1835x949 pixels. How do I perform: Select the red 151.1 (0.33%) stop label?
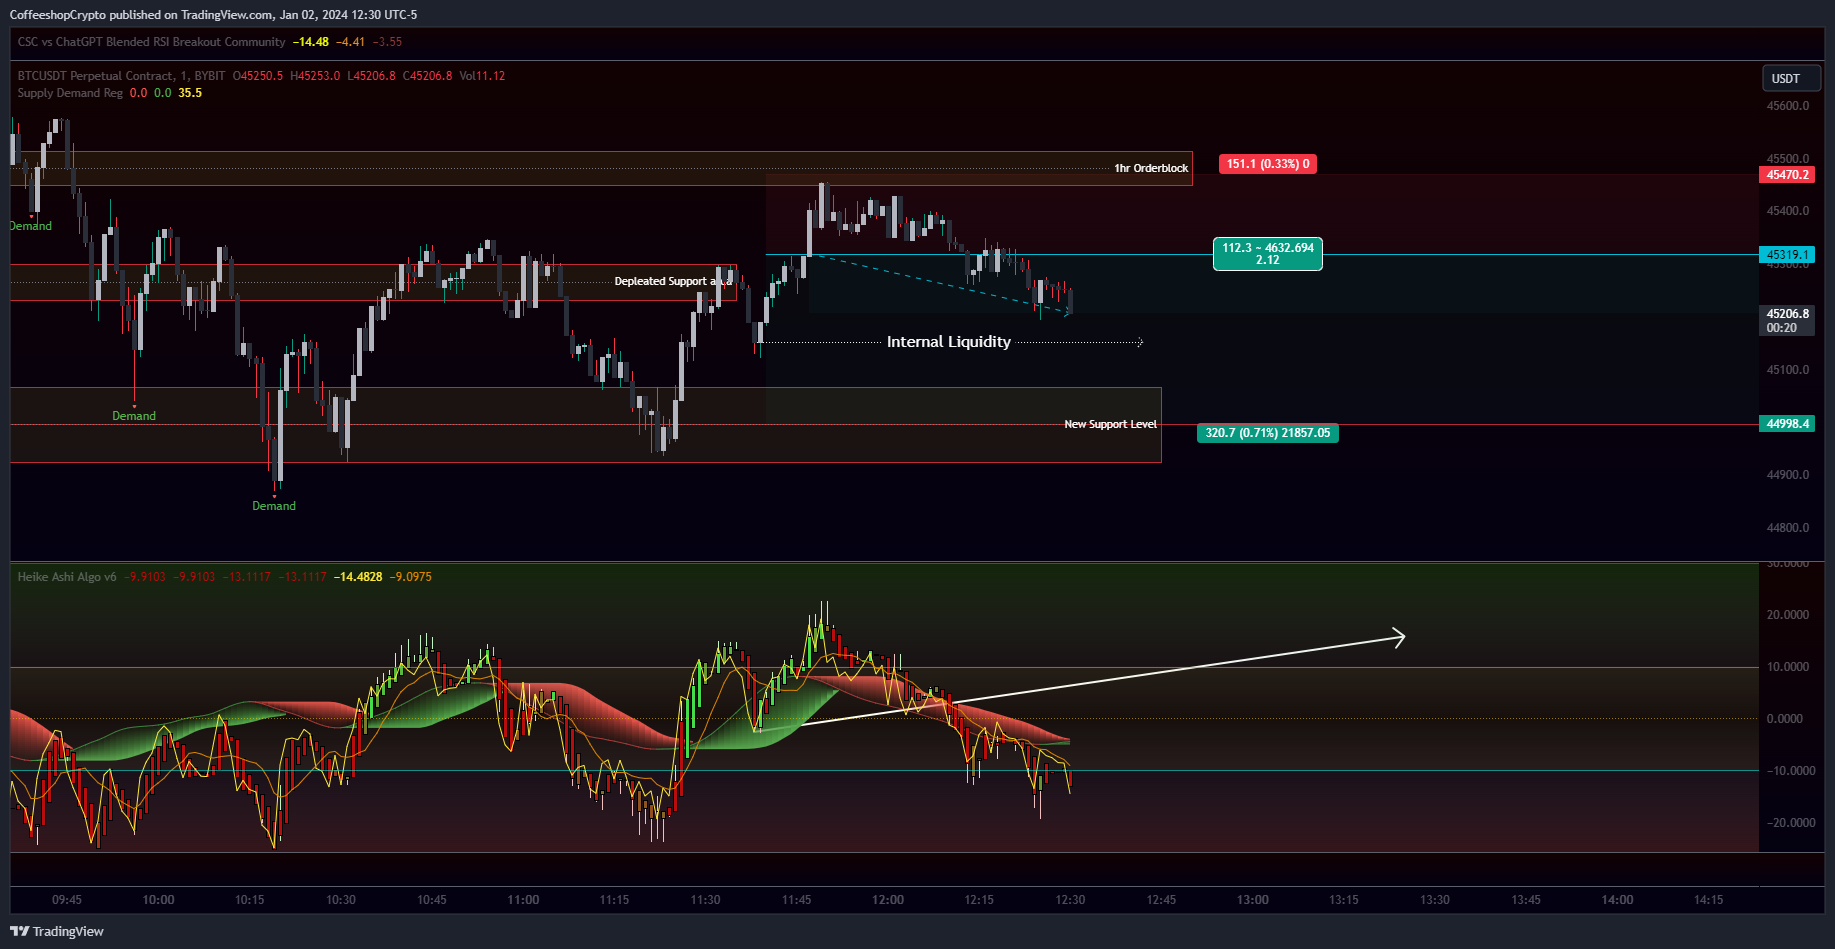1267,164
